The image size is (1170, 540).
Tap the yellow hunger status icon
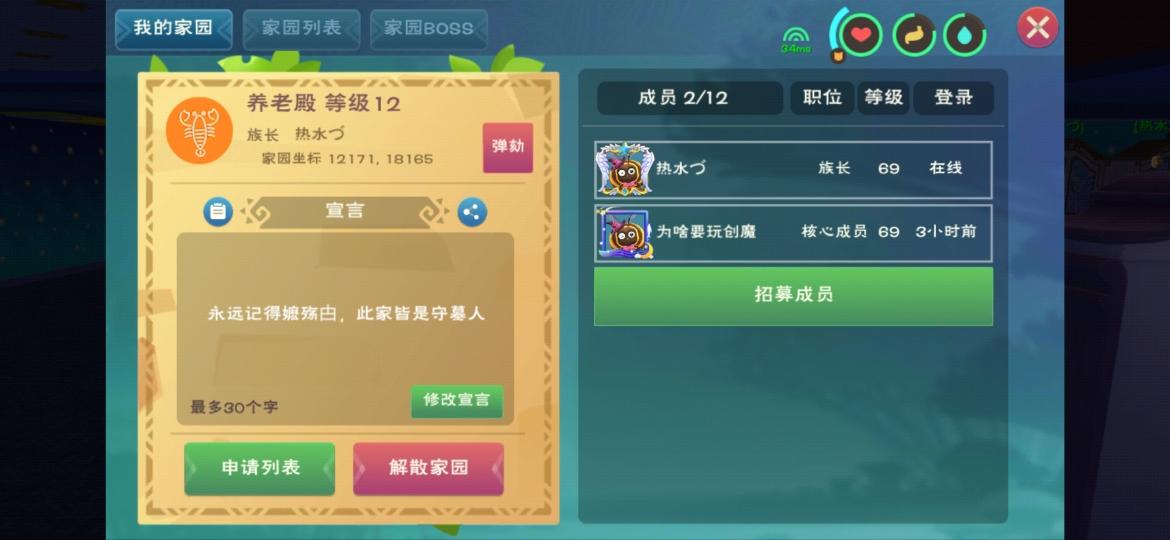pyautogui.click(x=914, y=34)
